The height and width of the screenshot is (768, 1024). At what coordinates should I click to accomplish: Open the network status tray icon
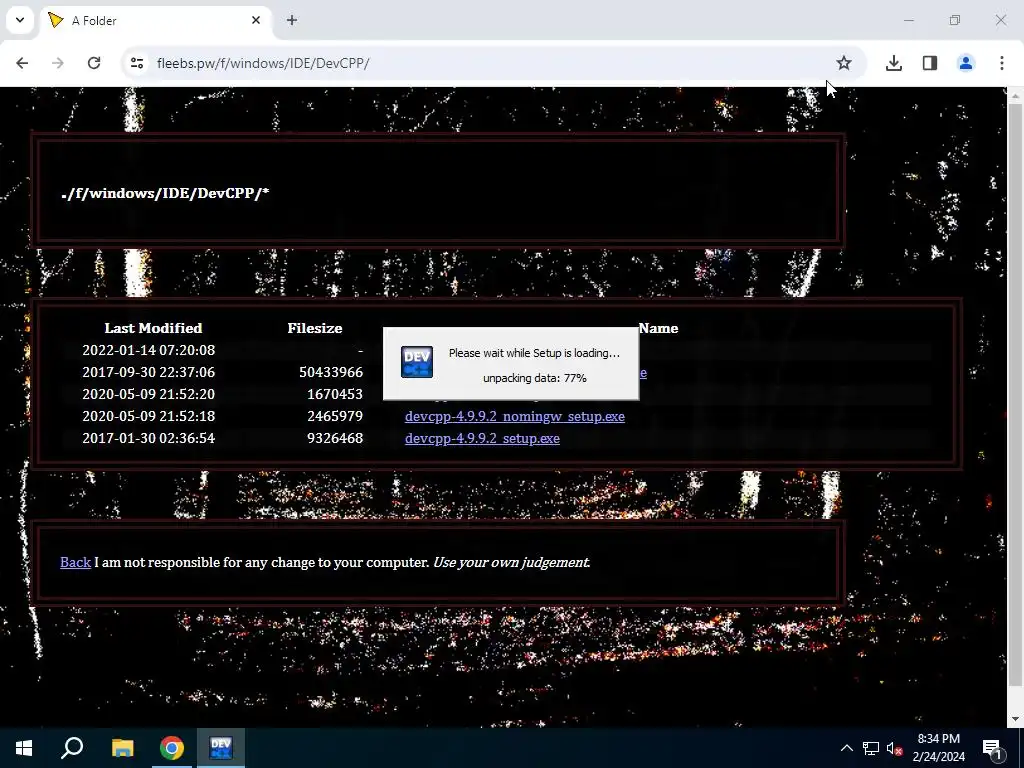click(871, 748)
